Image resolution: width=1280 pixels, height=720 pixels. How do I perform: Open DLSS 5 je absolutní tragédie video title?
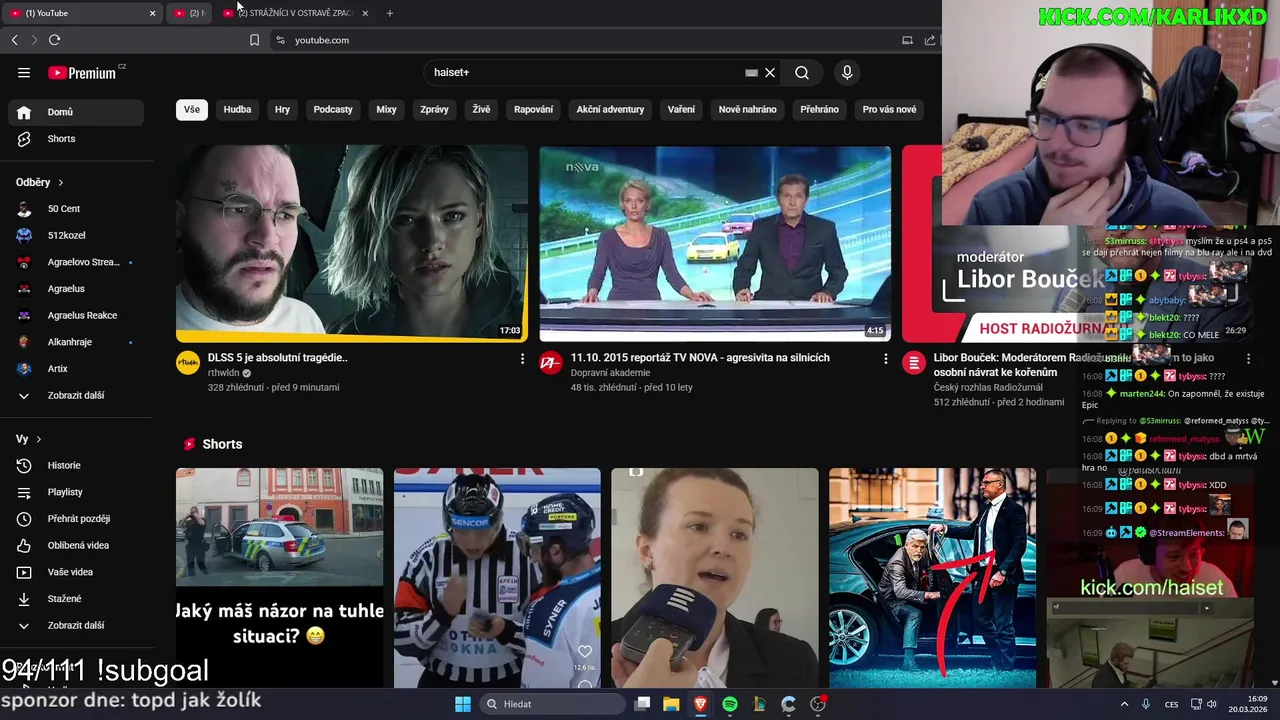[278, 358]
